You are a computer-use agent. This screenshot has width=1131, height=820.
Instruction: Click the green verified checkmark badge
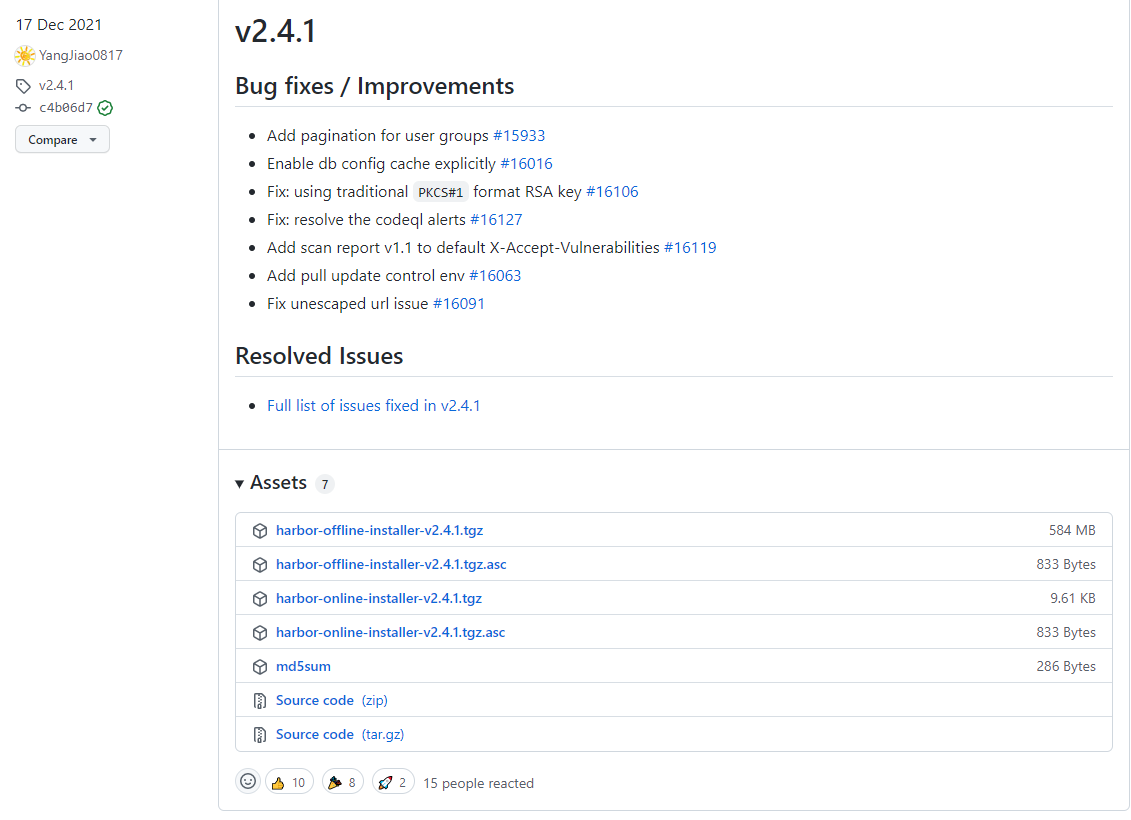105,108
